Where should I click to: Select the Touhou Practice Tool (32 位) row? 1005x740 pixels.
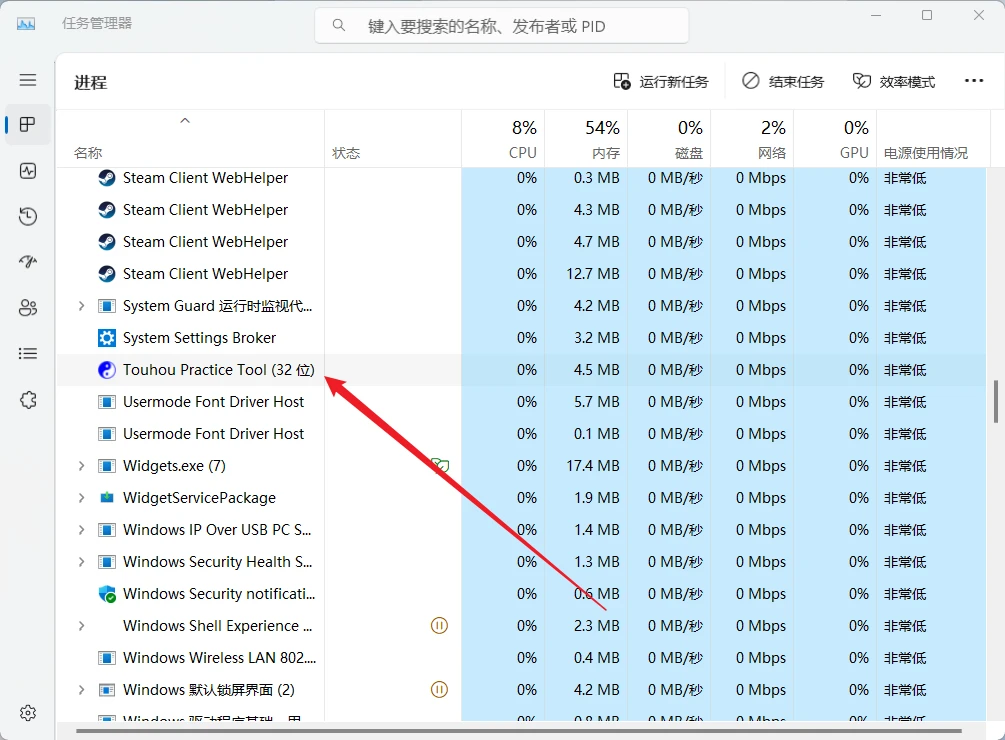[x=521, y=370]
